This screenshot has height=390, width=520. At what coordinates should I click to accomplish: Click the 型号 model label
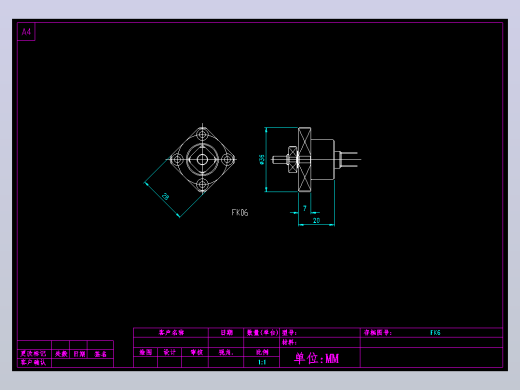tap(289, 333)
